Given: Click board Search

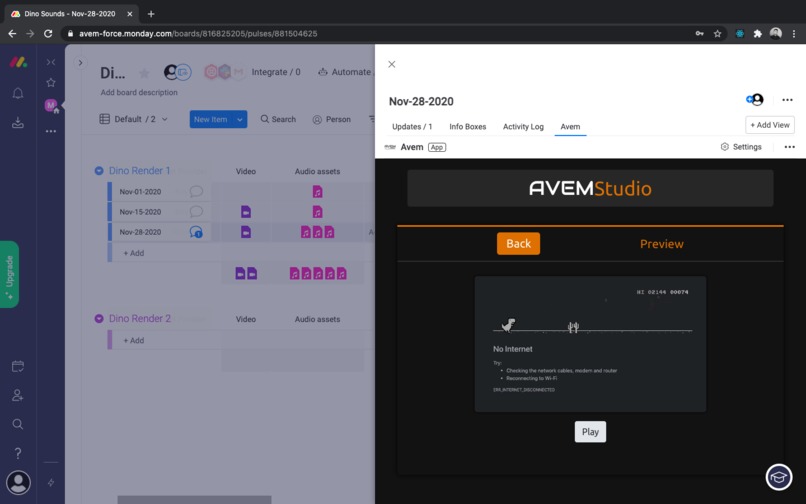Looking at the screenshot, I should click(x=278, y=119).
